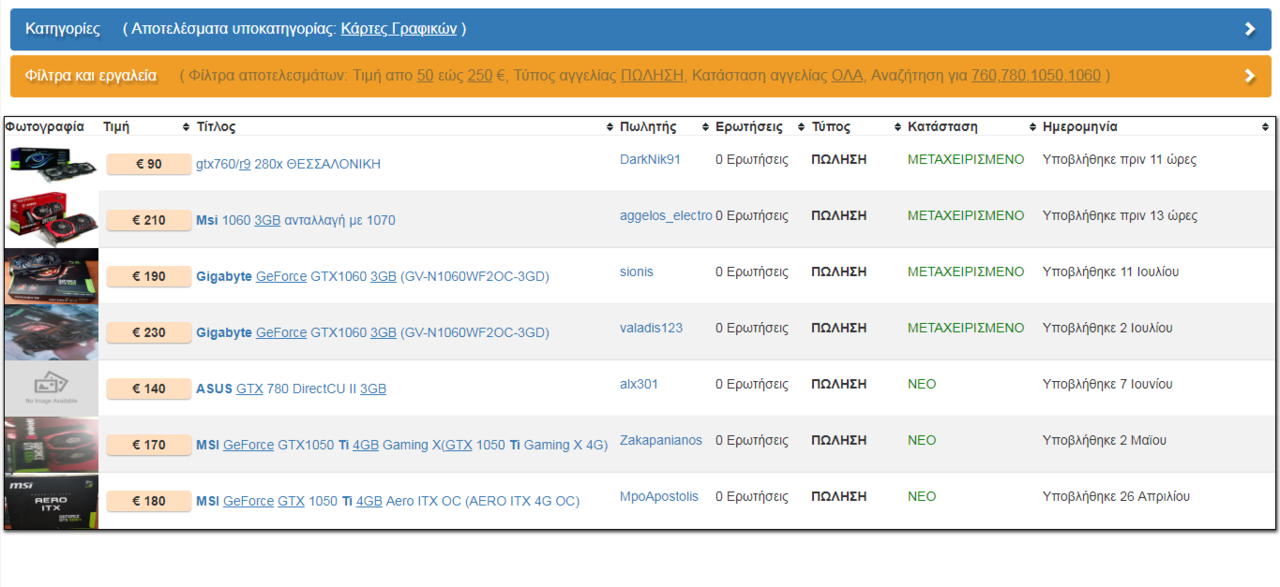Viewport: 1280px width, 587px height.
Task: Click the Φωτογραφία column header
Action: 45,127
